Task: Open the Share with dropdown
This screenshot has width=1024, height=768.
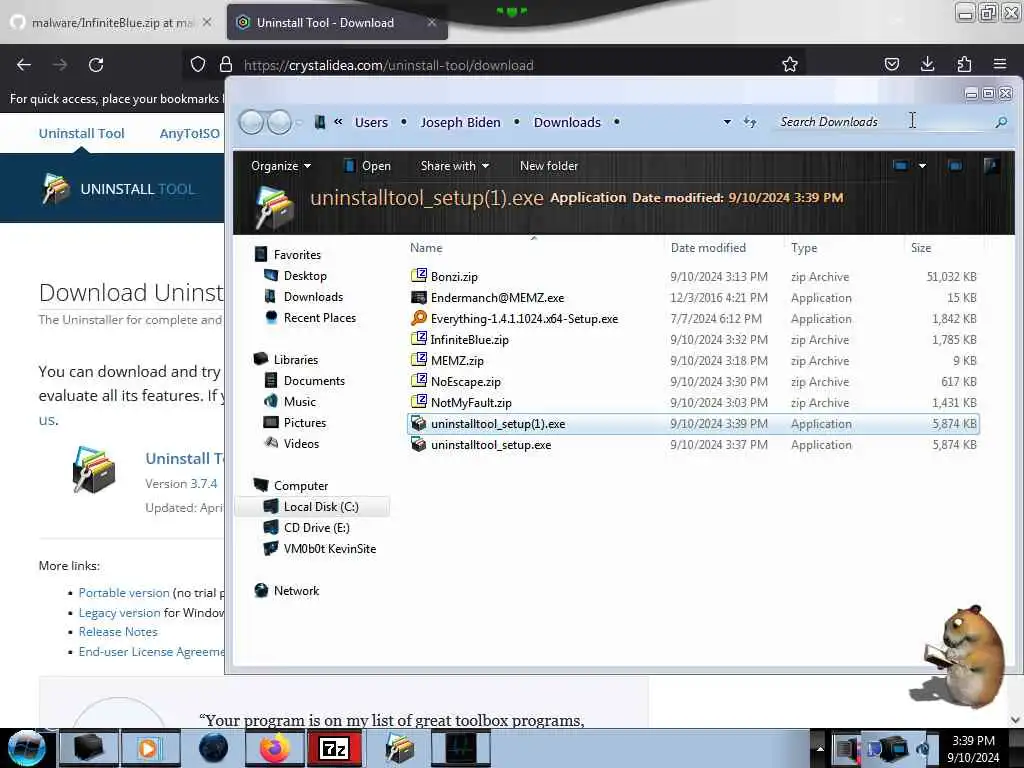Action: 455,166
